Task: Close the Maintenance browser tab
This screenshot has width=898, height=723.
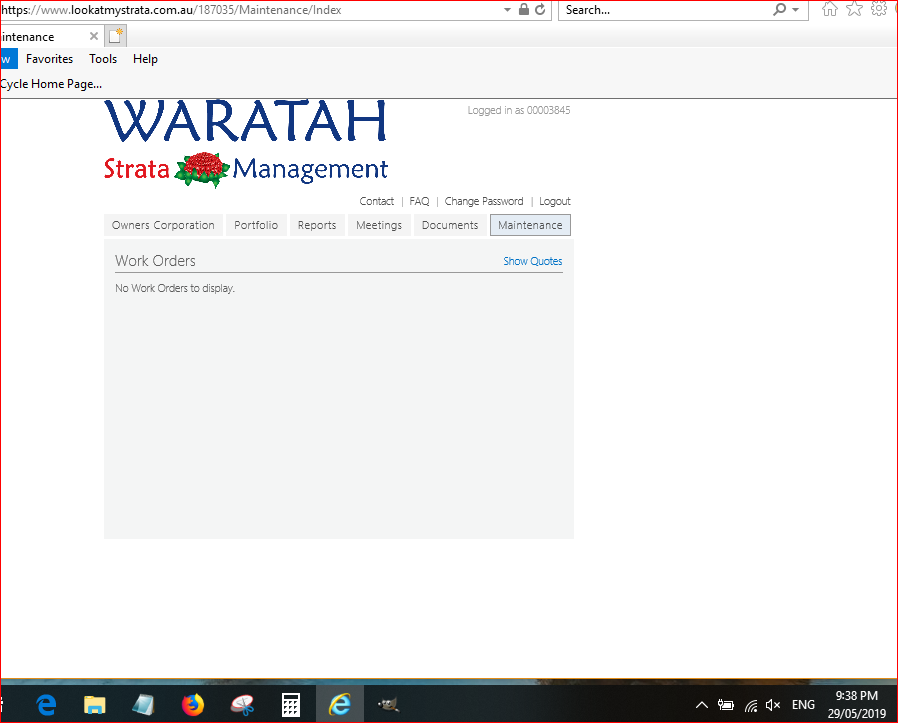Action: coord(94,36)
